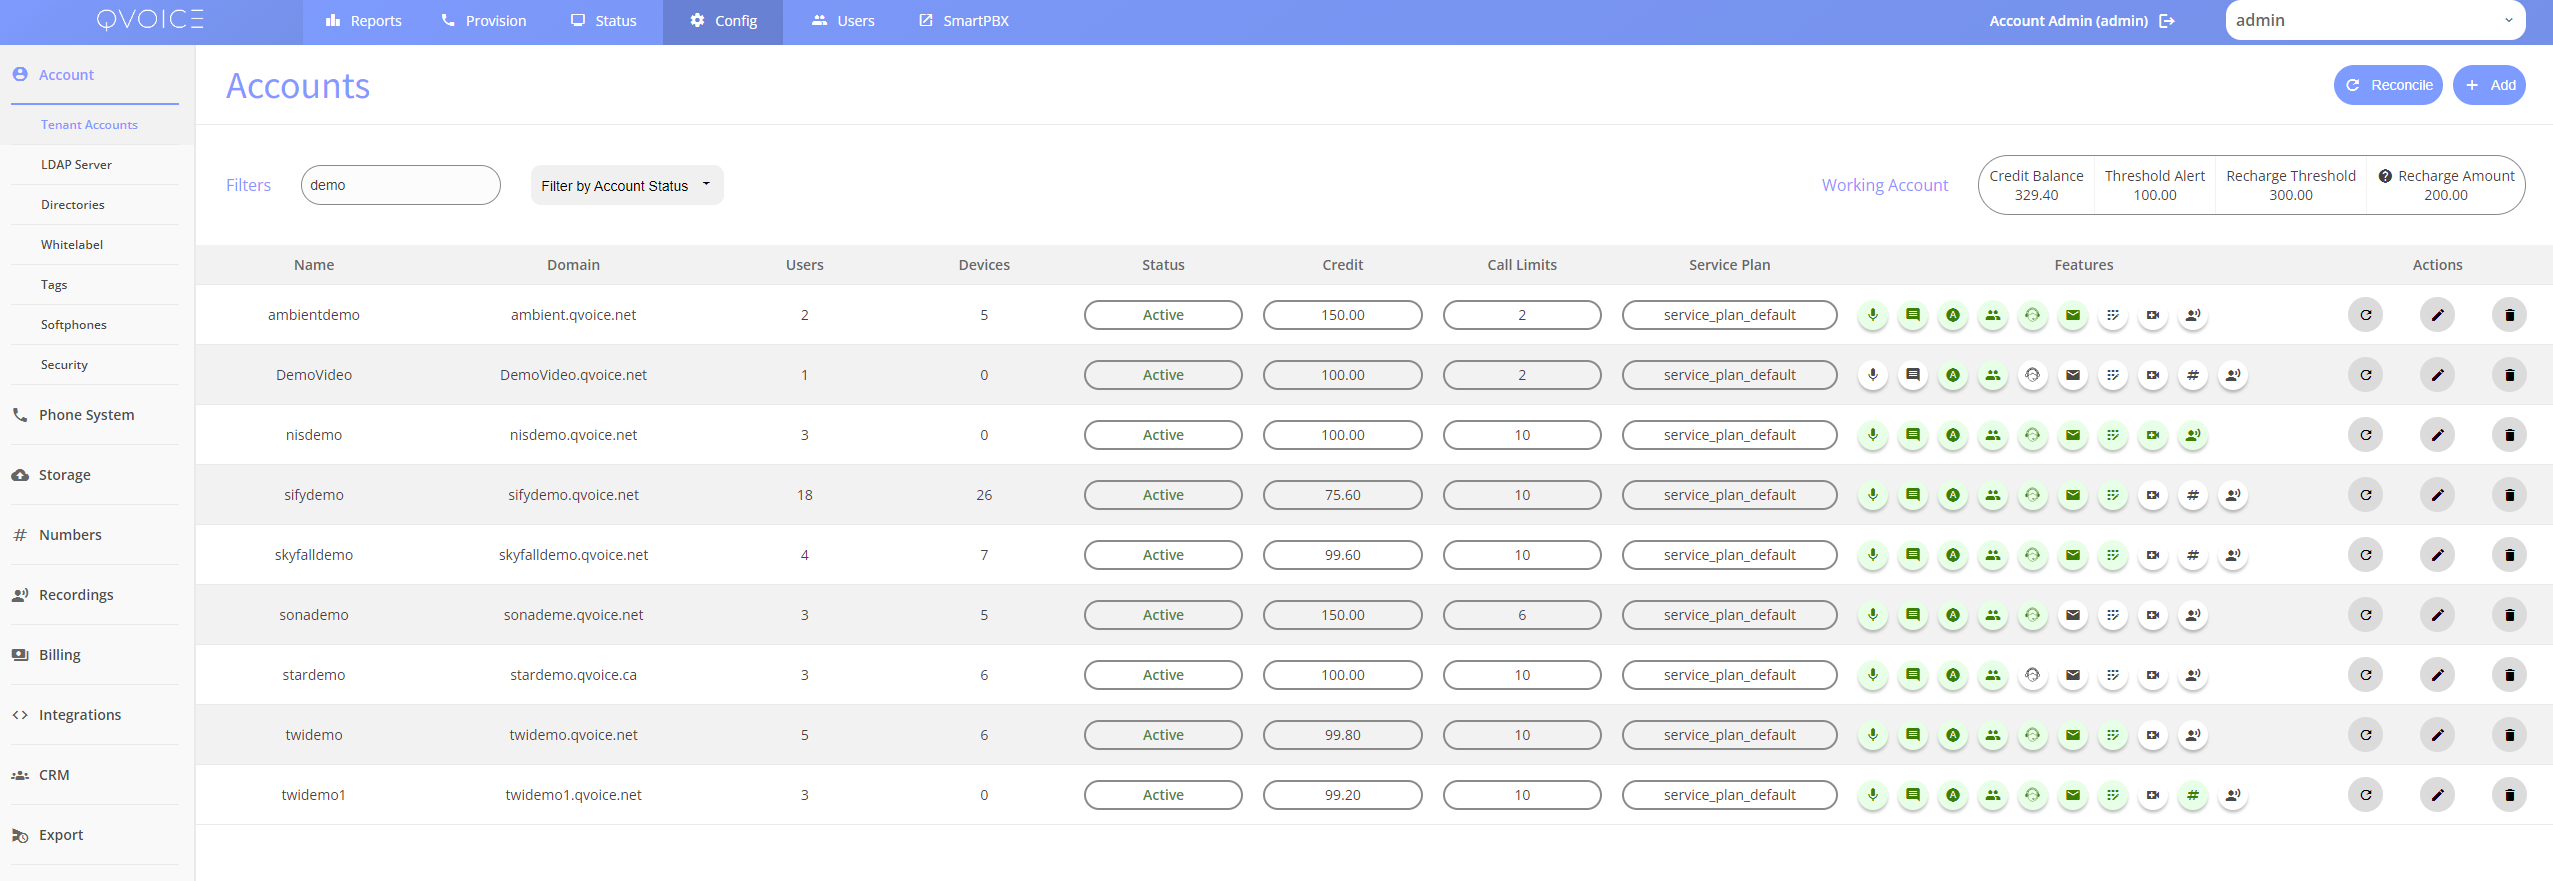Edit the twidemo account
2553x881 pixels.
[2438, 735]
